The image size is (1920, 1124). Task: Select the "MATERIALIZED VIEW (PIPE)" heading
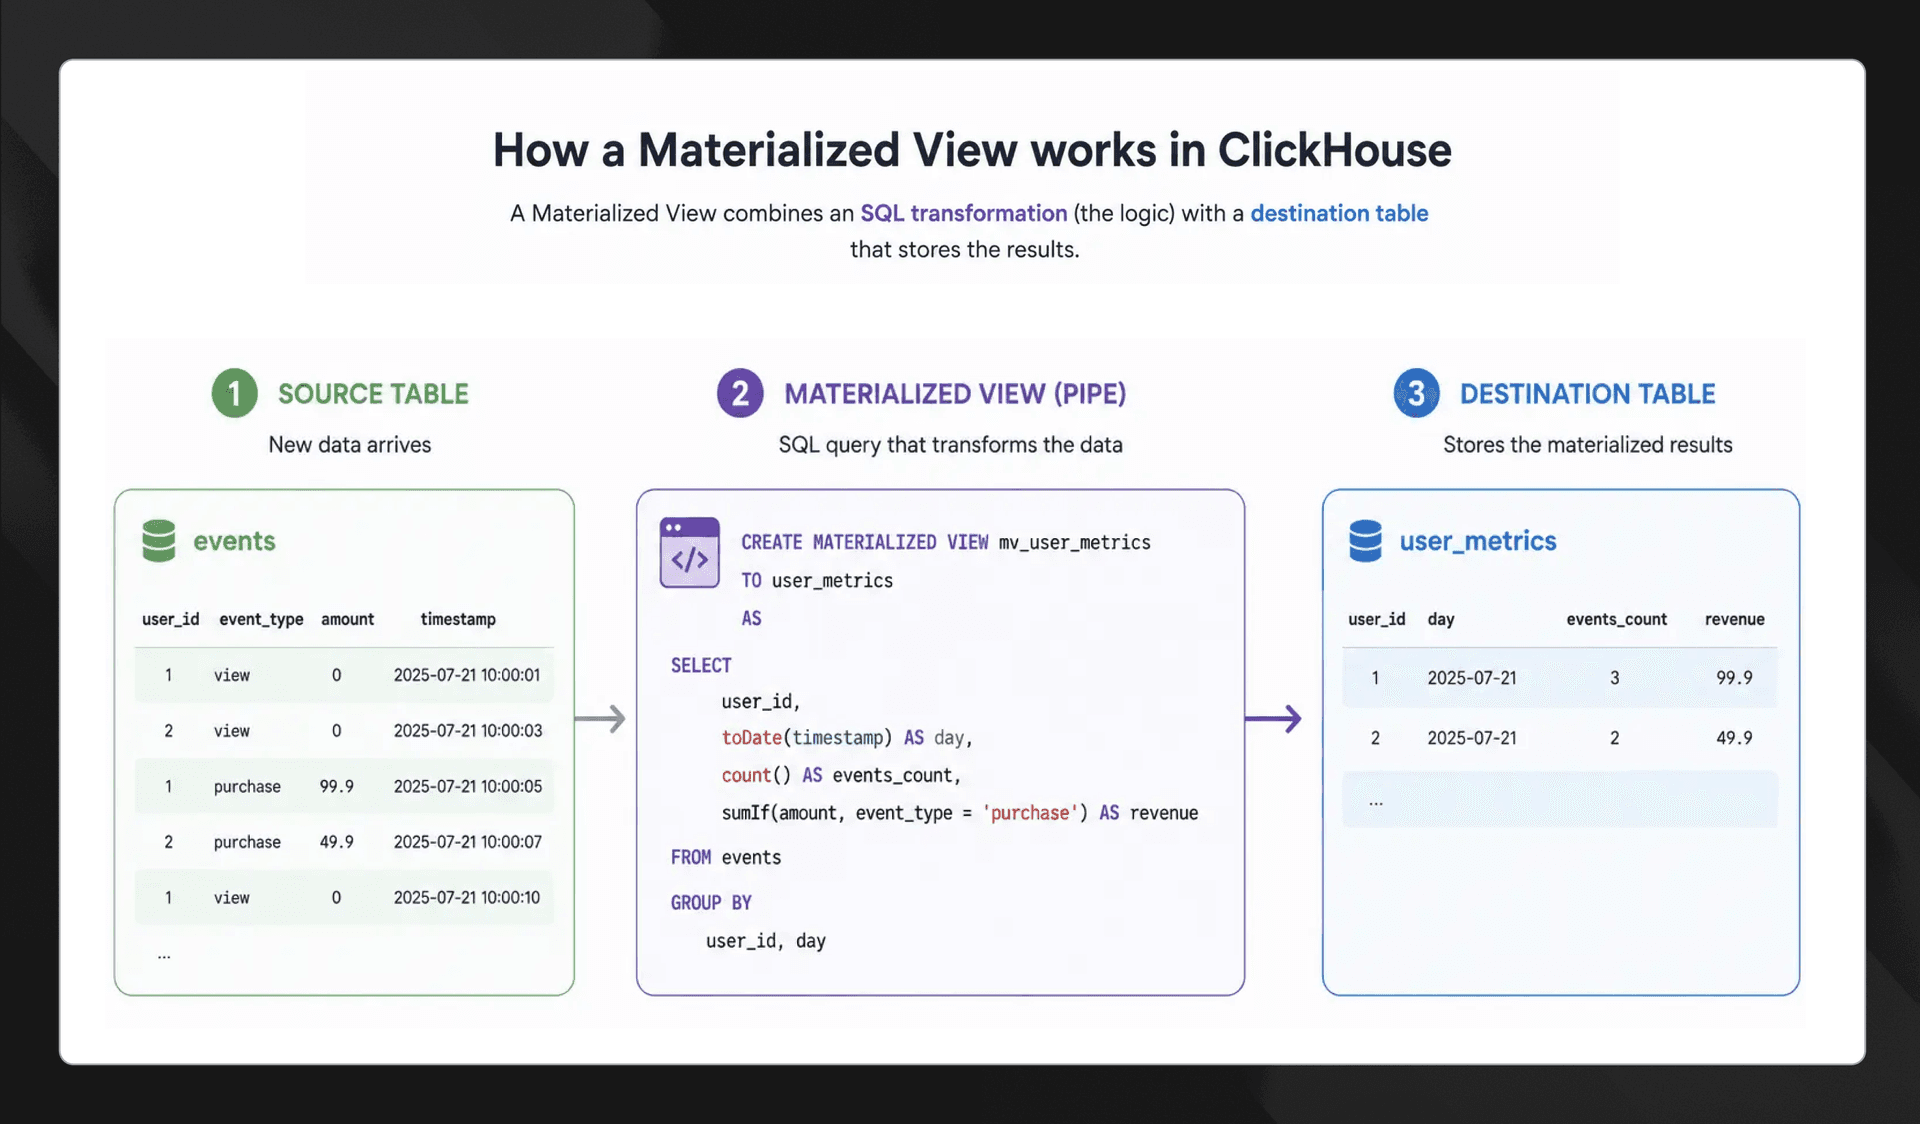point(955,394)
